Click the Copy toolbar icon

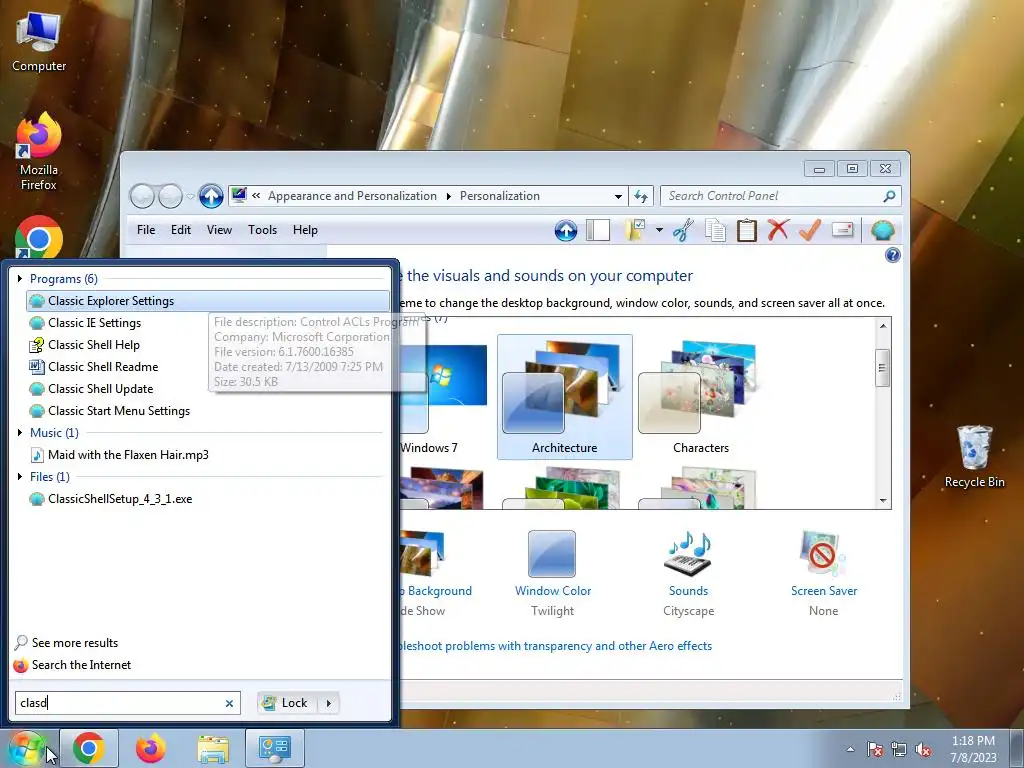pos(715,230)
